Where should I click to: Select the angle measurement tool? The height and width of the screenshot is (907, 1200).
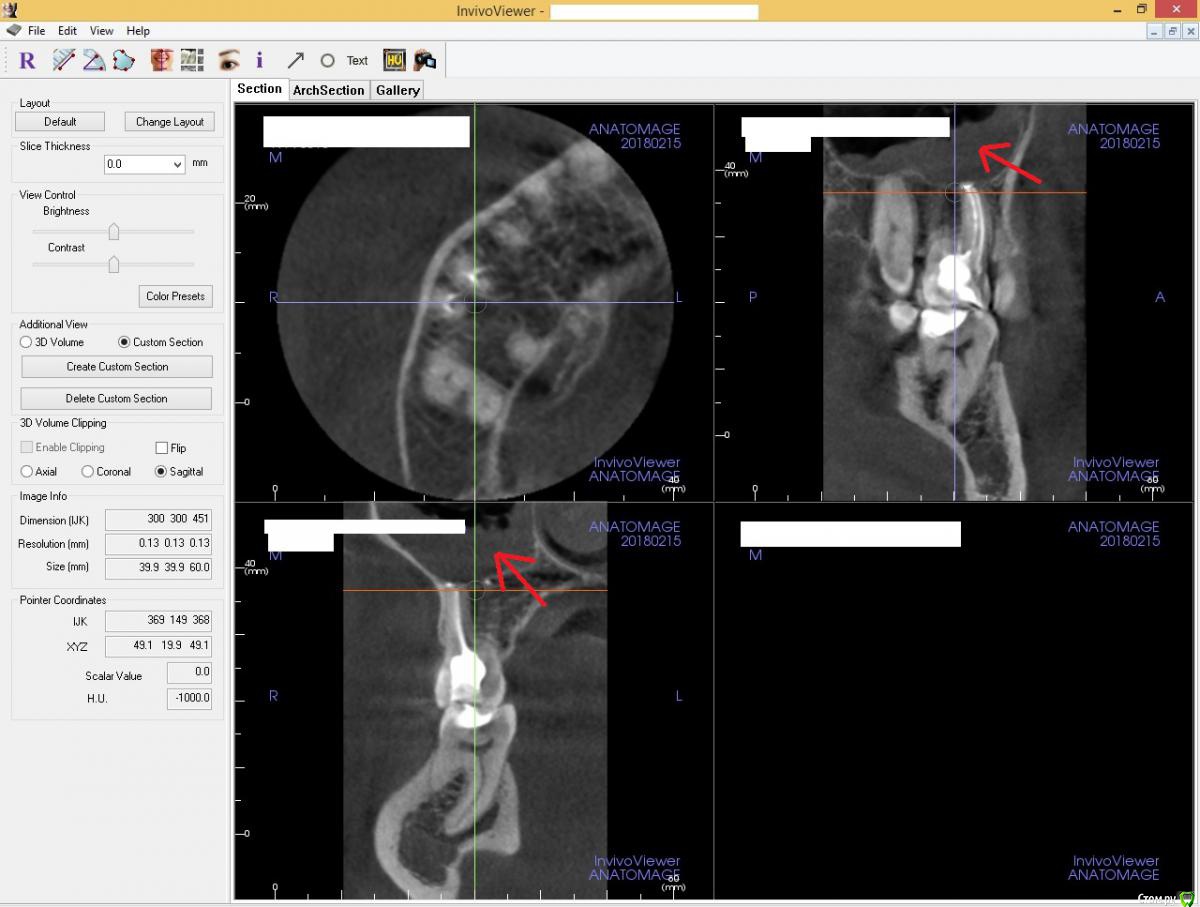click(x=94, y=61)
